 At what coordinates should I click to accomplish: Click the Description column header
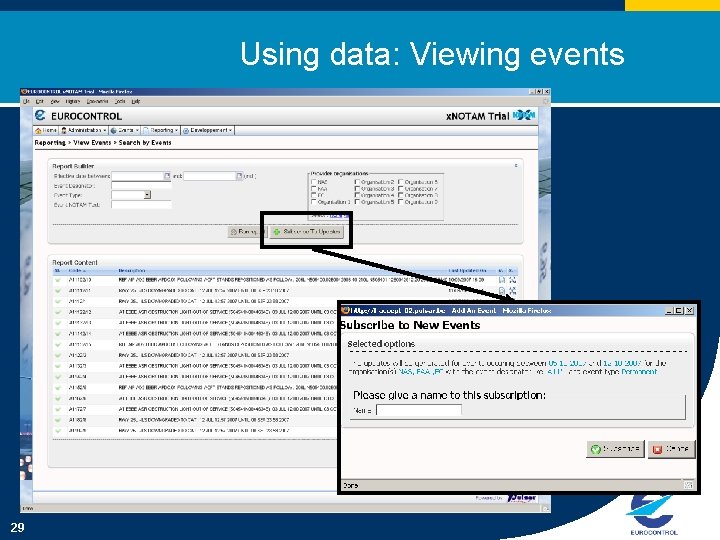(x=132, y=270)
